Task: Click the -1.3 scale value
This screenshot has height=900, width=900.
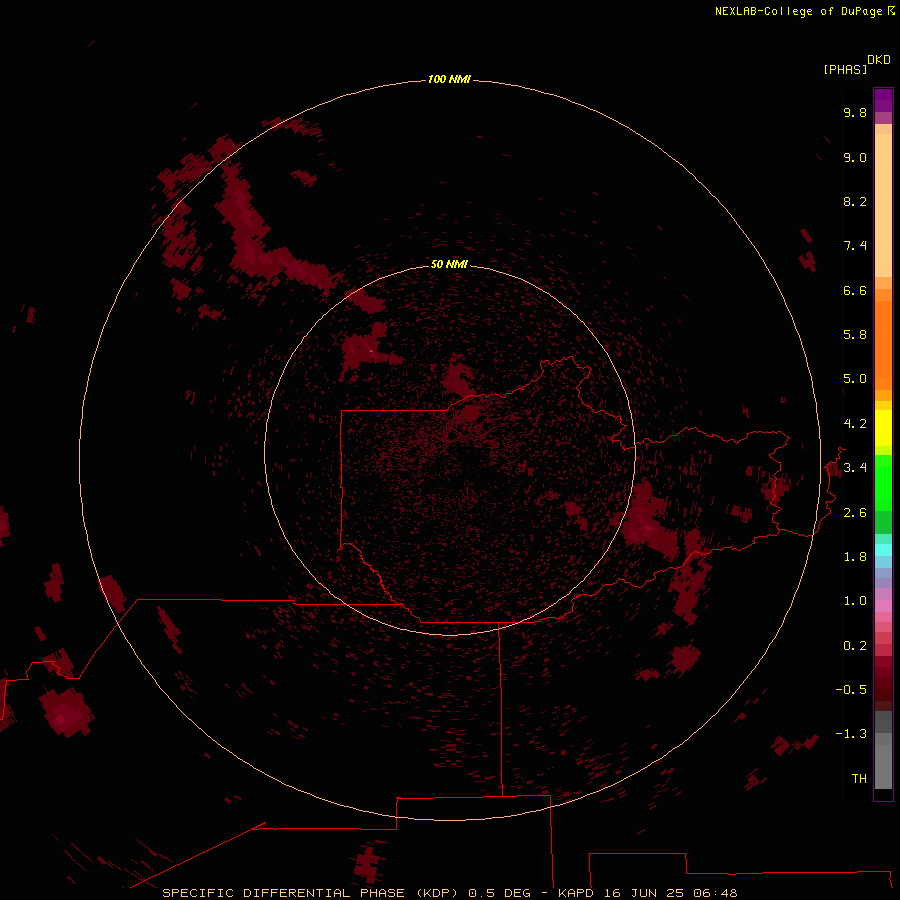Action: [x=851, y=734]
